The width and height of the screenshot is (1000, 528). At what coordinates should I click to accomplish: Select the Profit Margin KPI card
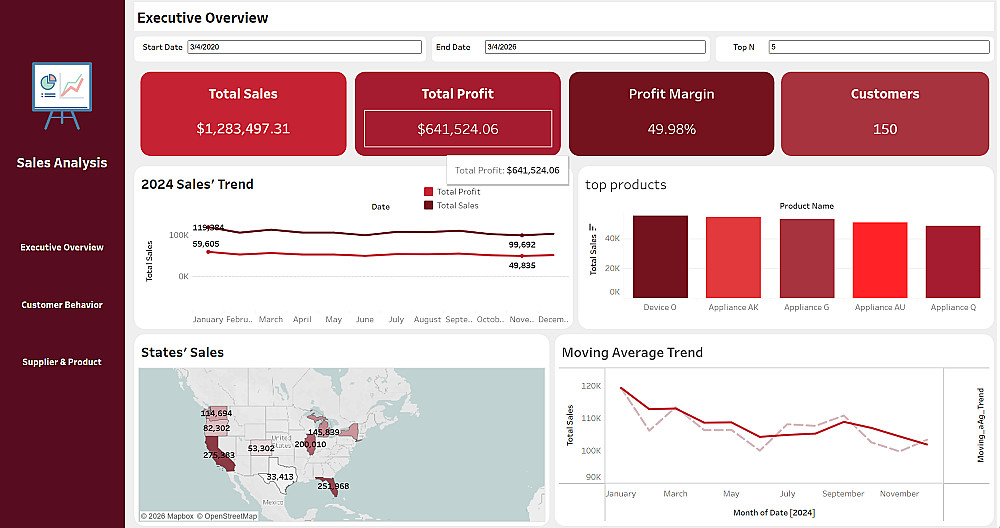(671, 113)
